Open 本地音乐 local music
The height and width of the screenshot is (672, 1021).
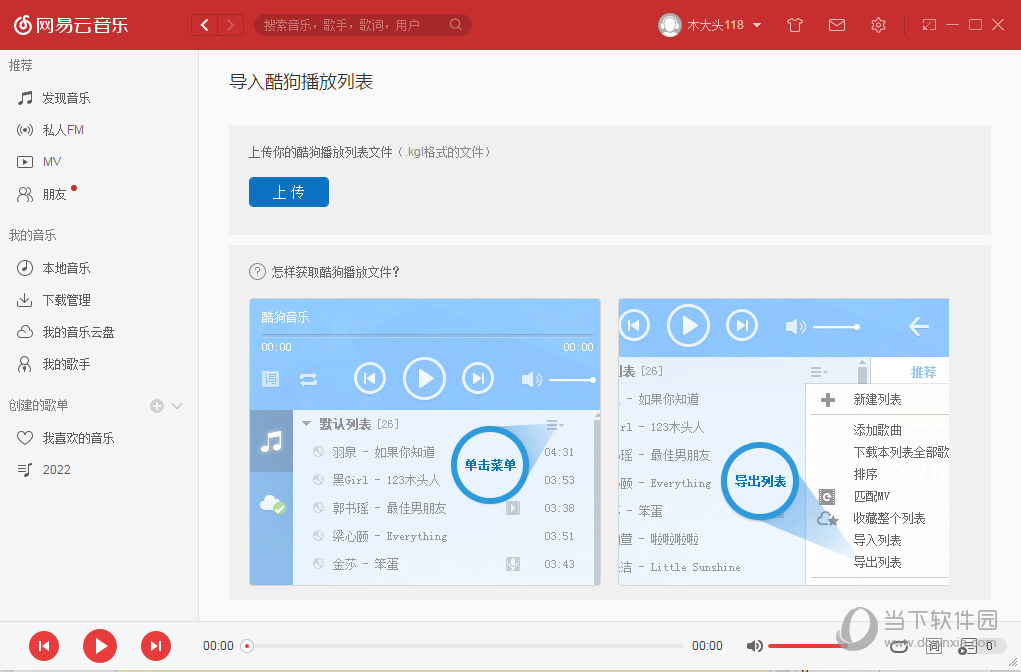[67, 267]
